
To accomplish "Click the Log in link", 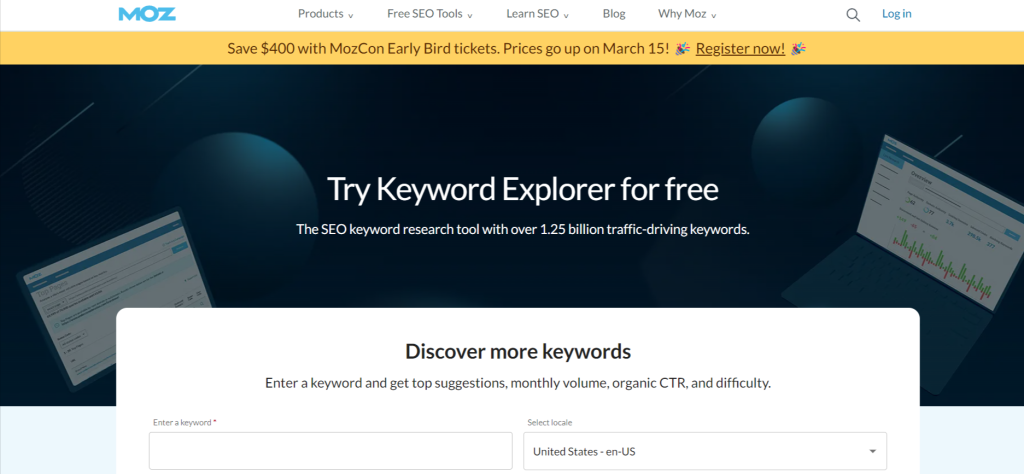I will click(897, 14).
